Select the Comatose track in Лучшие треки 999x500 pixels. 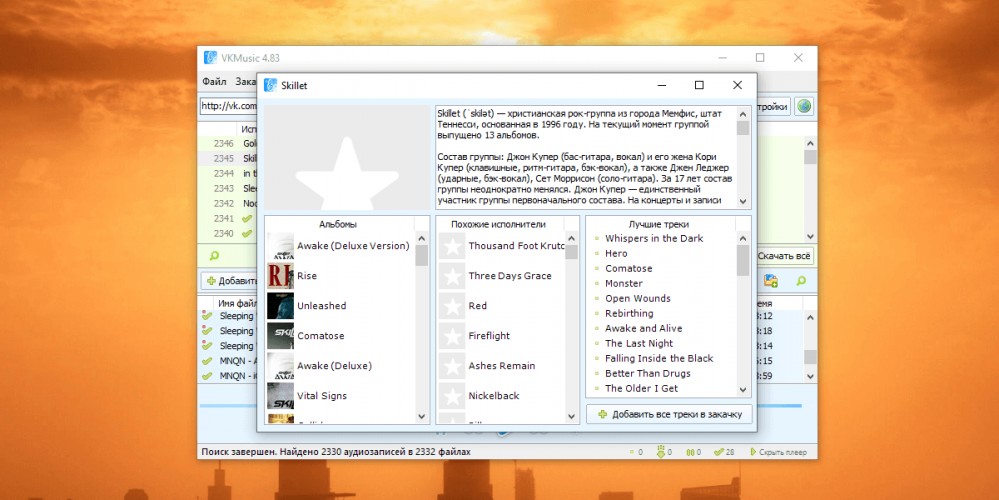click(628, 268)
